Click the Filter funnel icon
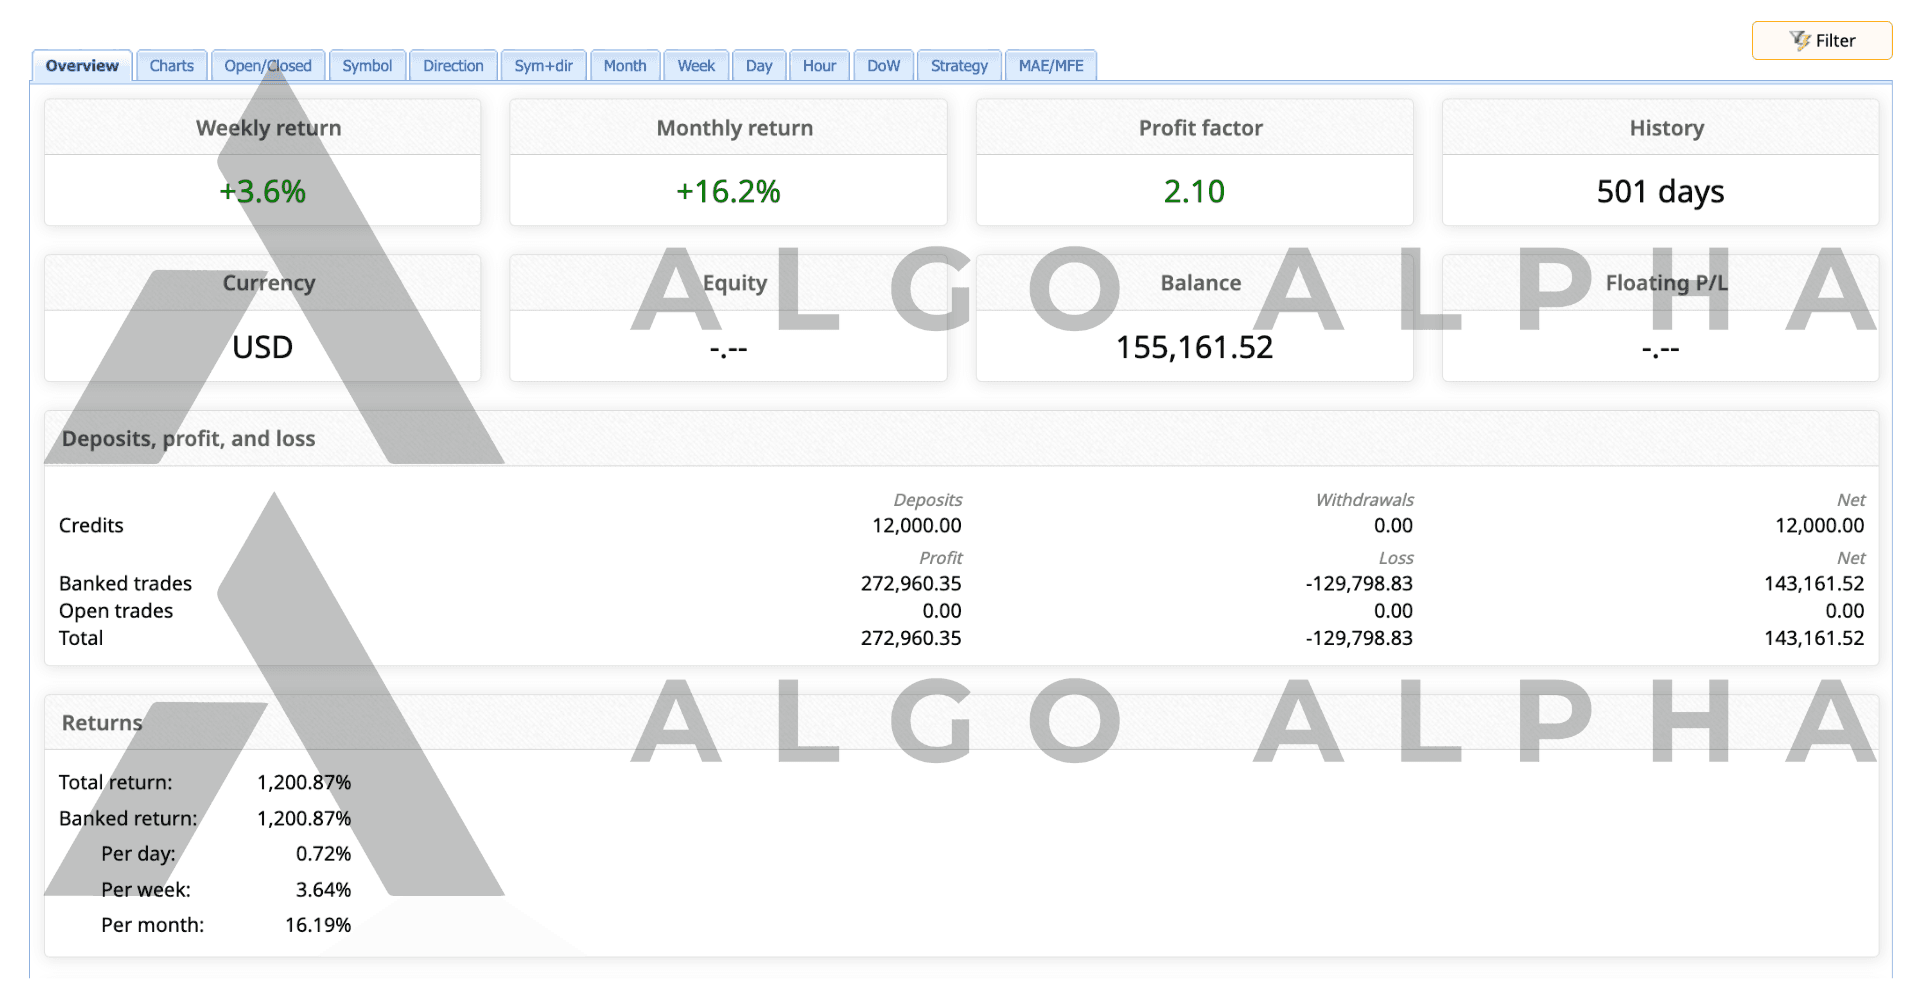This screenshot has width=1920, height=988. [x=1799, y=41]
